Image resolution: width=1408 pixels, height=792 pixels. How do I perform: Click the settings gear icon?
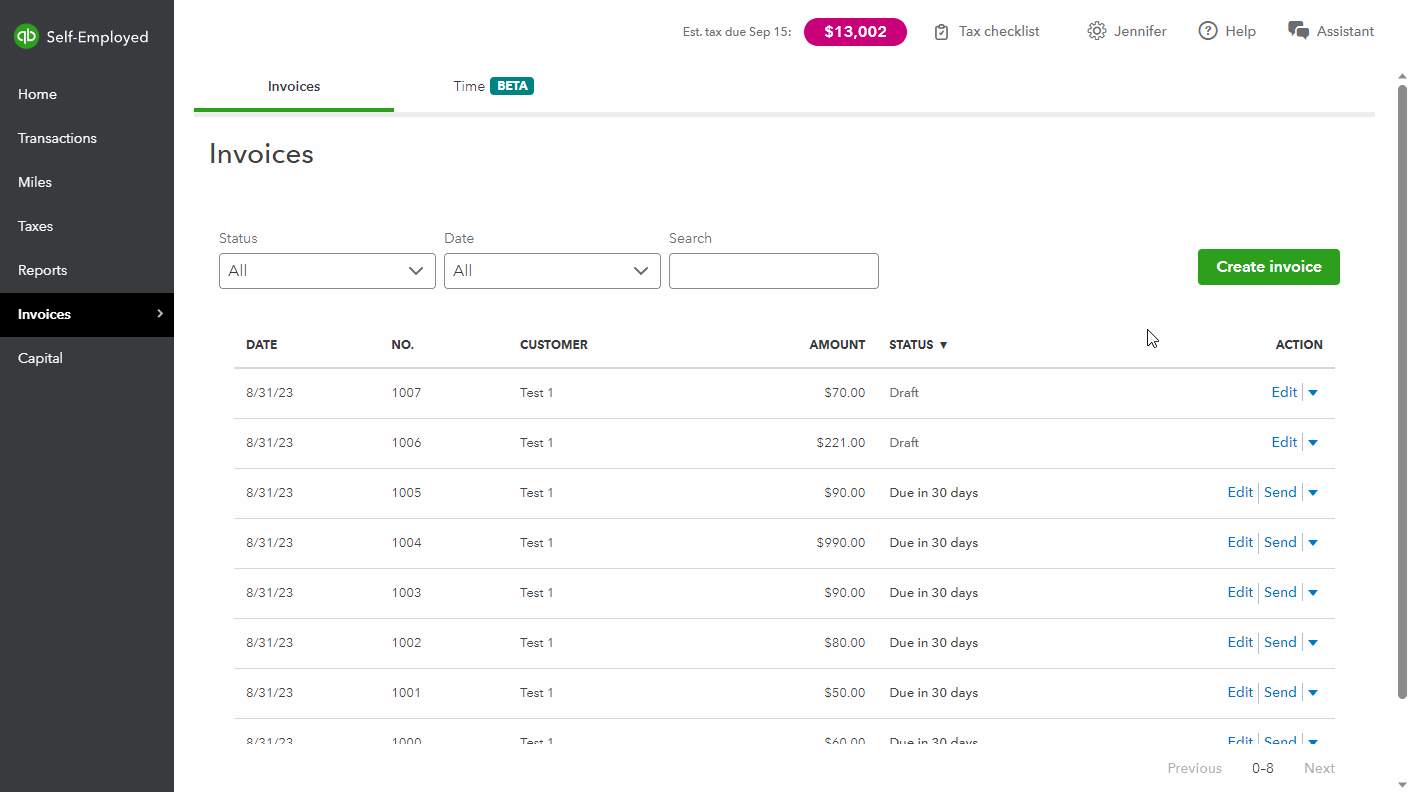coord(1097,31)
